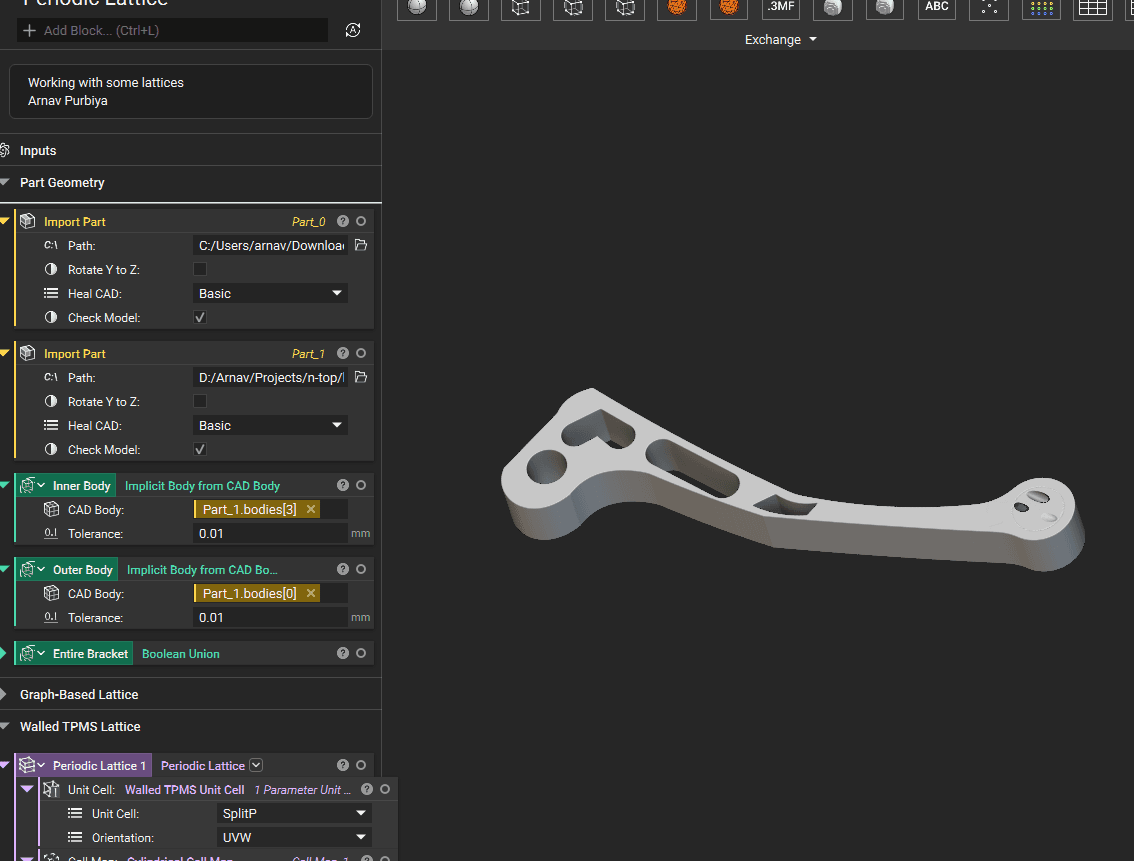Open the SplitP Unit Cell dropdown
Image resolution: width=1134 pixels, height=861 pixels.
click(293, 813)
